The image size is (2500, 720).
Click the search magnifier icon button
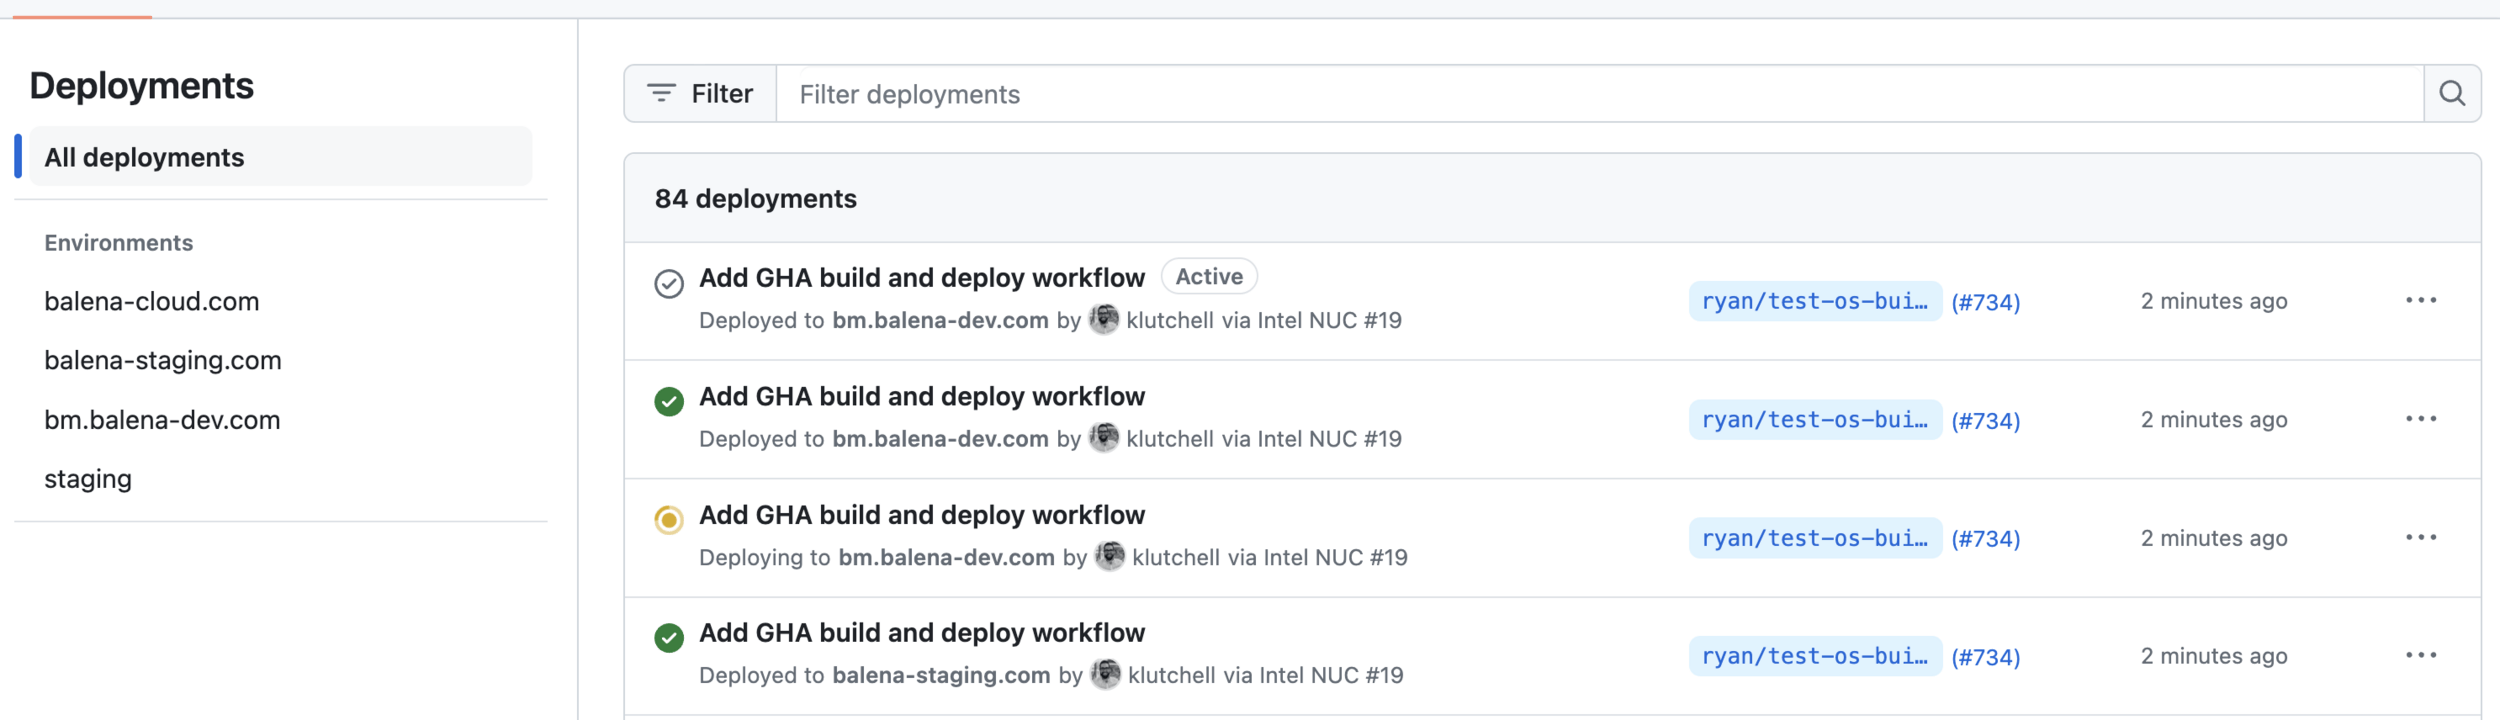click(2452, 94)
